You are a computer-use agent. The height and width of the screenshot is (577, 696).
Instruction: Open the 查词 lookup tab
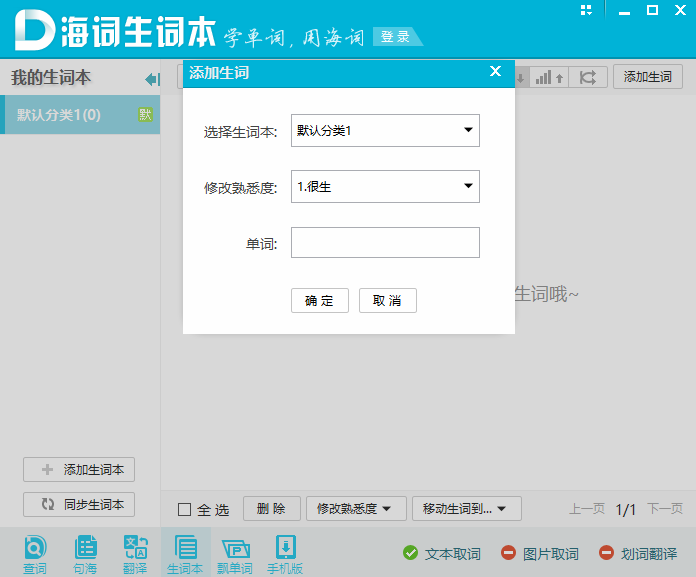point(35,555)
